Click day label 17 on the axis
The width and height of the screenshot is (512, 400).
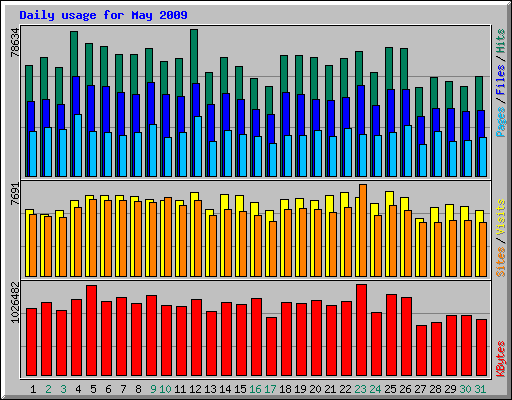270,389
